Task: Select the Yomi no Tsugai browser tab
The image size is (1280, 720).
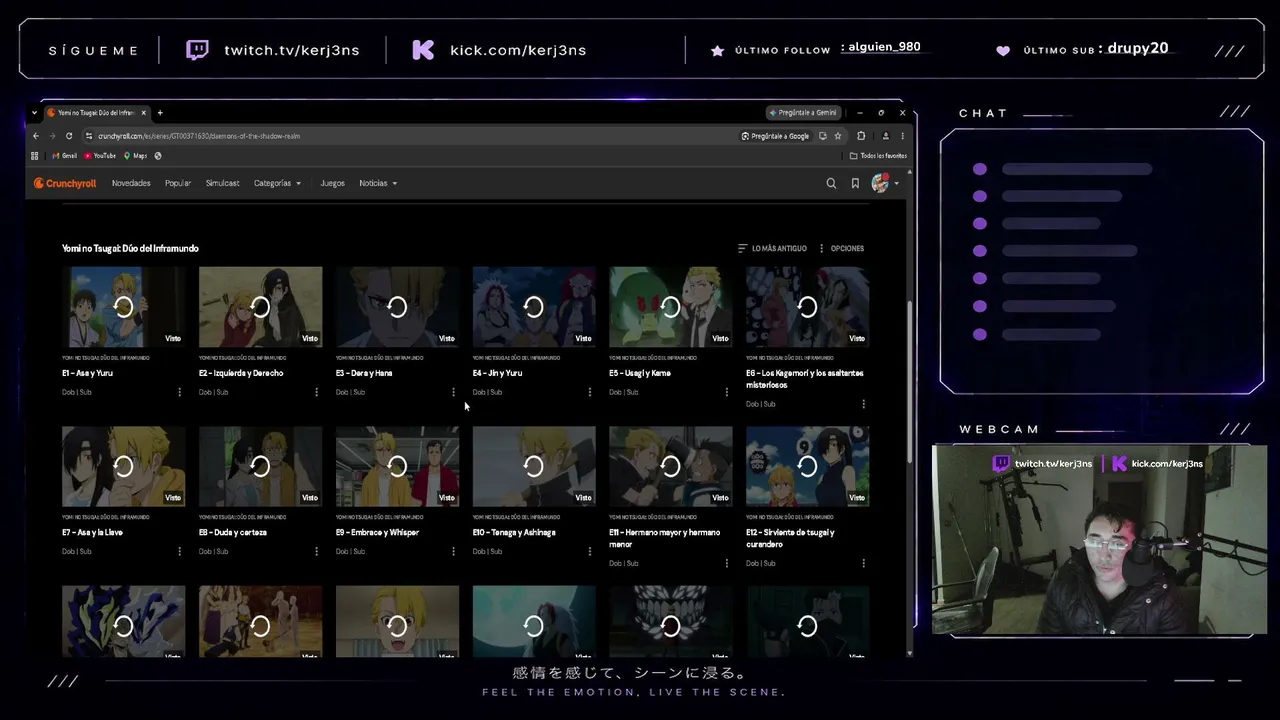Action: (98, 113)
